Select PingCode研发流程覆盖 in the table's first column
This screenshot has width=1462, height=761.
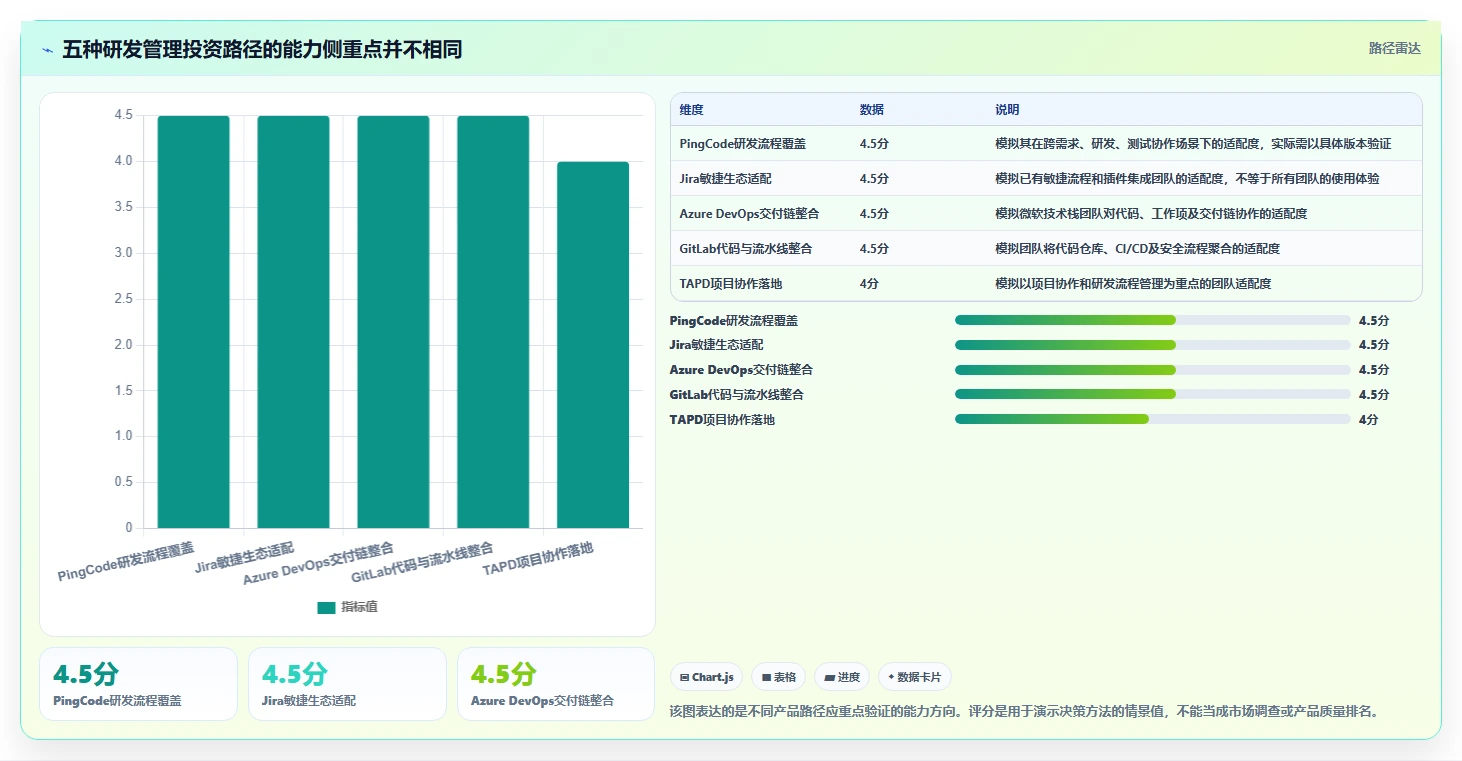[x=743, y=144]
